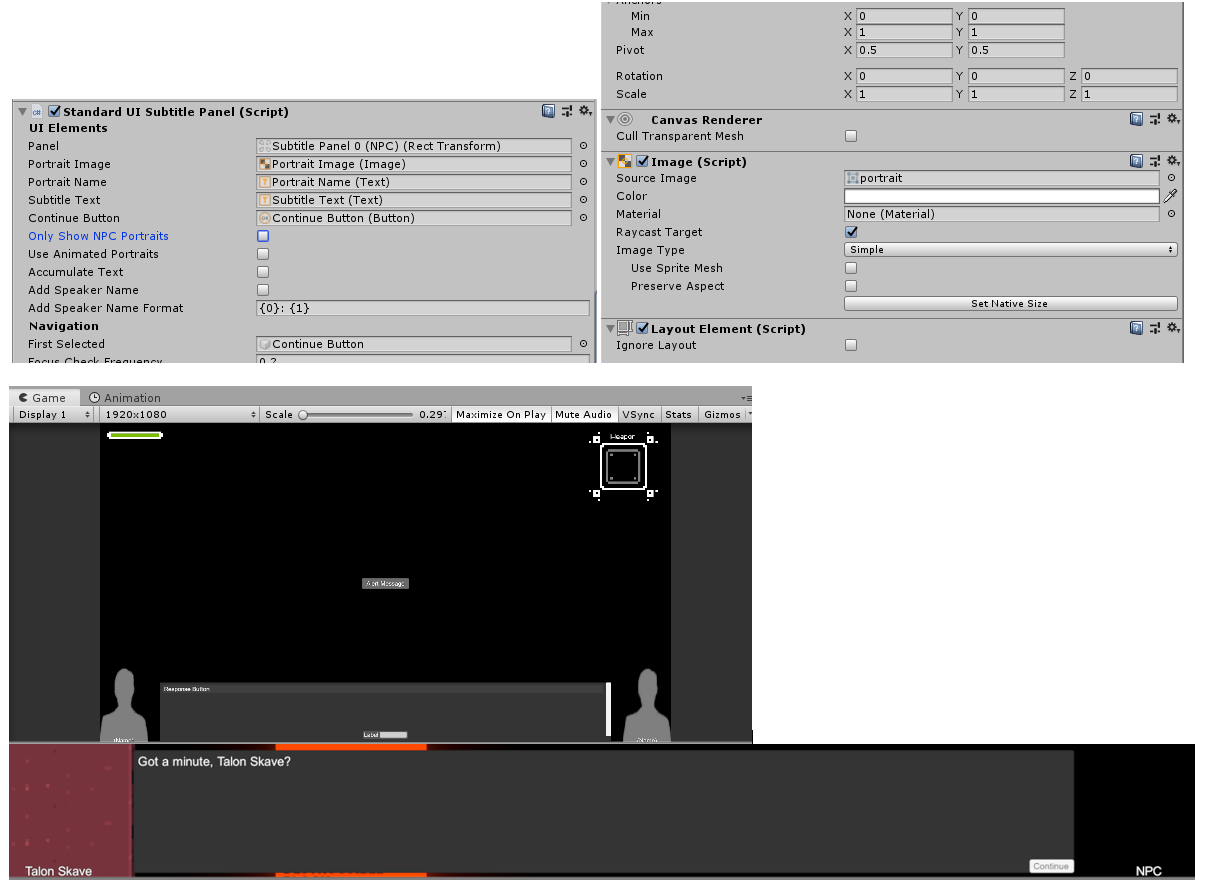Click the Scale Y value field
Screen dimensions: 1209x892
pos(1016,94)
